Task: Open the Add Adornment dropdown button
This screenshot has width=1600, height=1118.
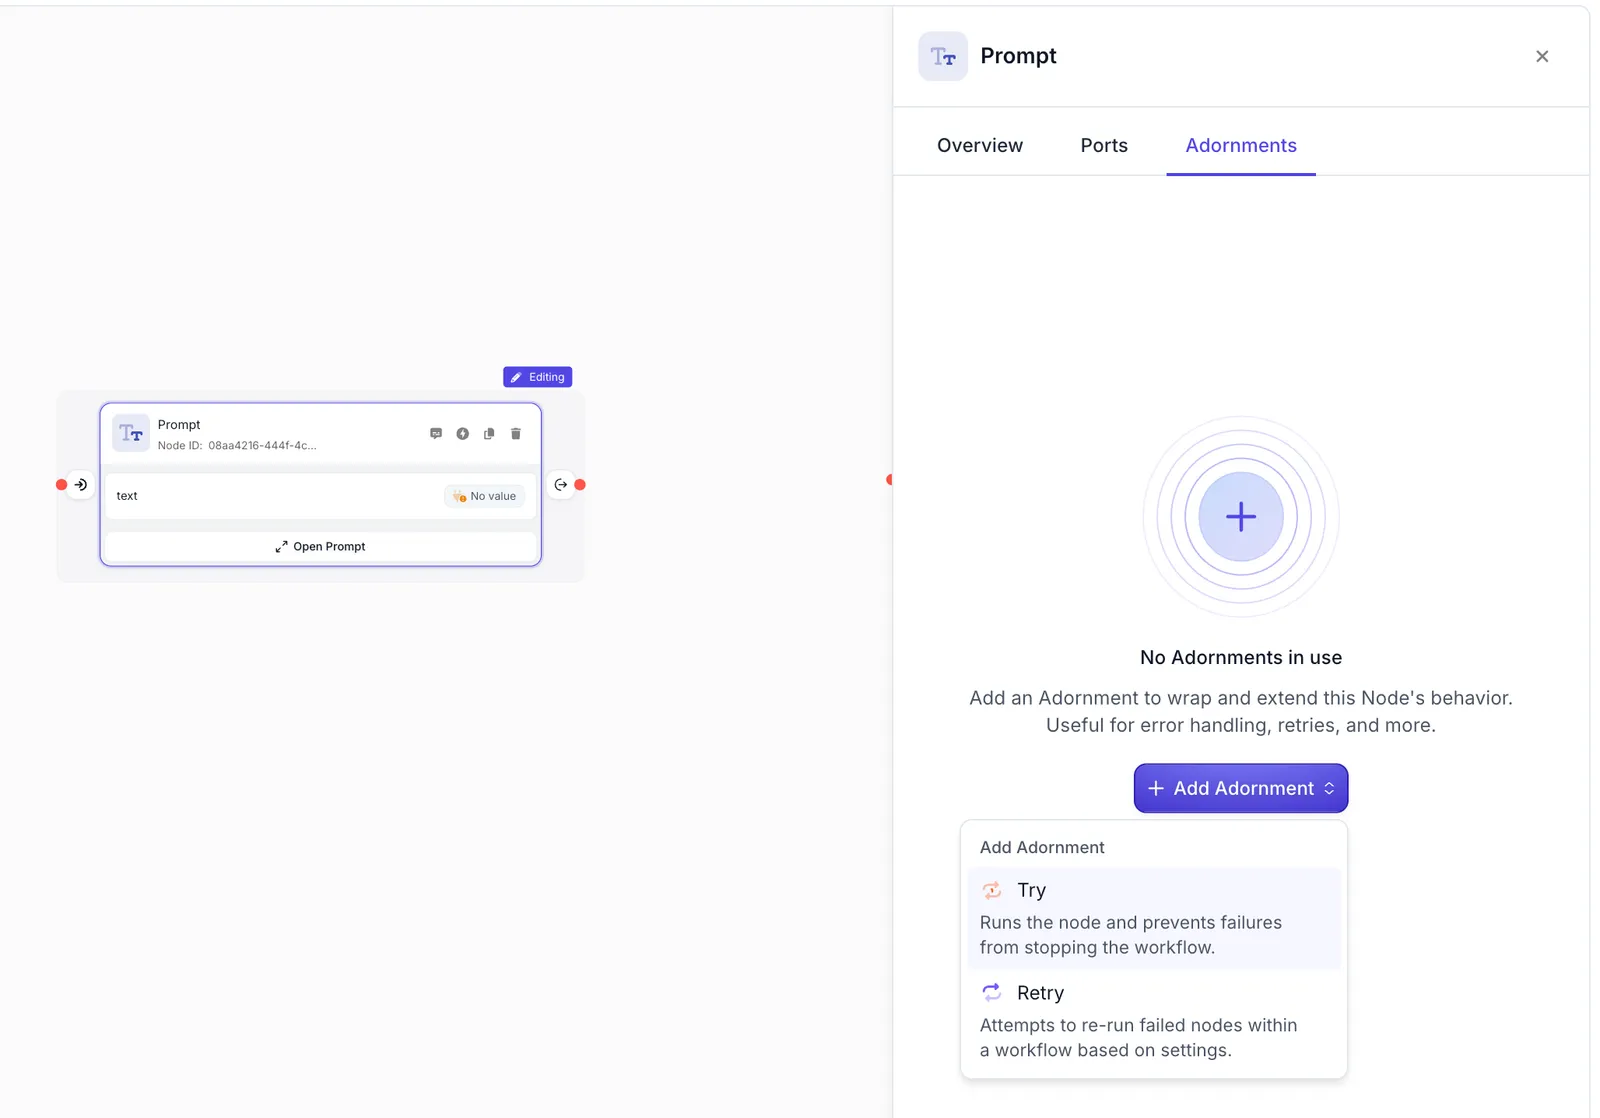Action: 1241,788
